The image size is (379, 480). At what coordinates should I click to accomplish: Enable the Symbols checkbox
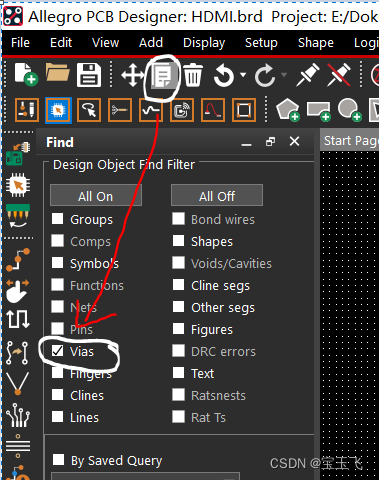point(57,263)
